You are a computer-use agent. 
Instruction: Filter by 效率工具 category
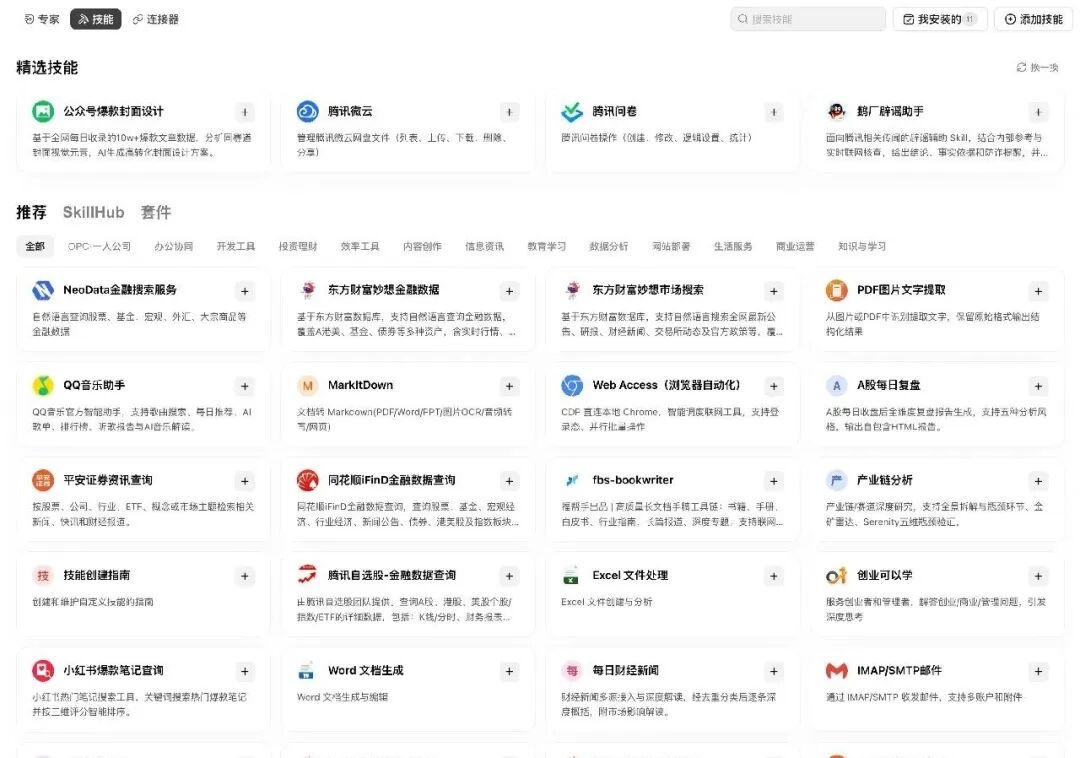(360, 246)
